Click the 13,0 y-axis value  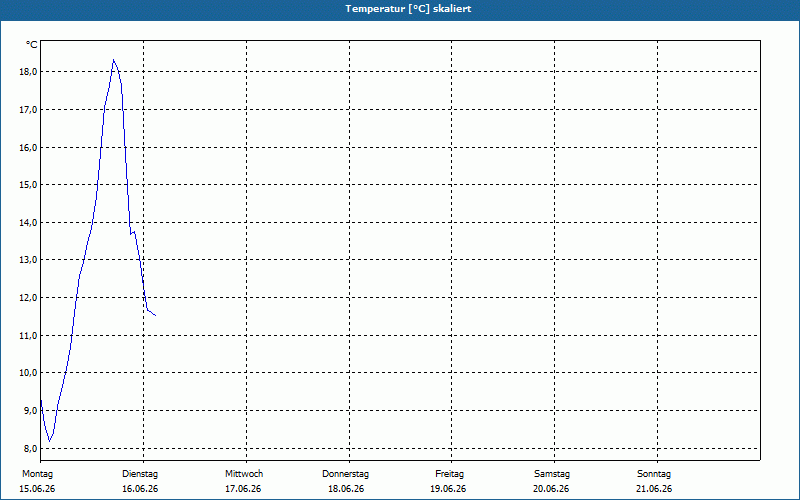(x=28, y=260)
